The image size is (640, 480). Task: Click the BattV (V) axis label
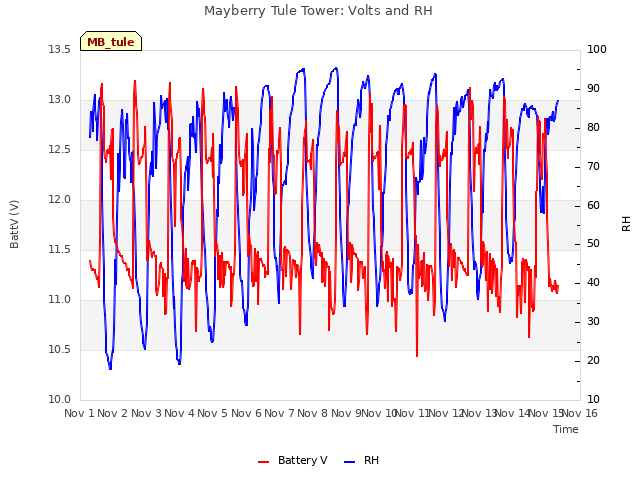click(x=14, y=224)
